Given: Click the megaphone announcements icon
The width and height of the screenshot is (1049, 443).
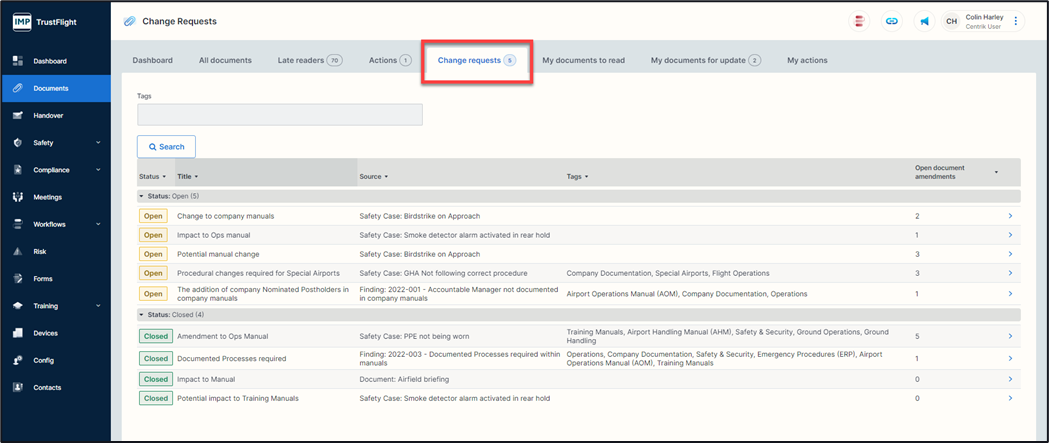Looking at the screenshot, I should tap(924, 21).
